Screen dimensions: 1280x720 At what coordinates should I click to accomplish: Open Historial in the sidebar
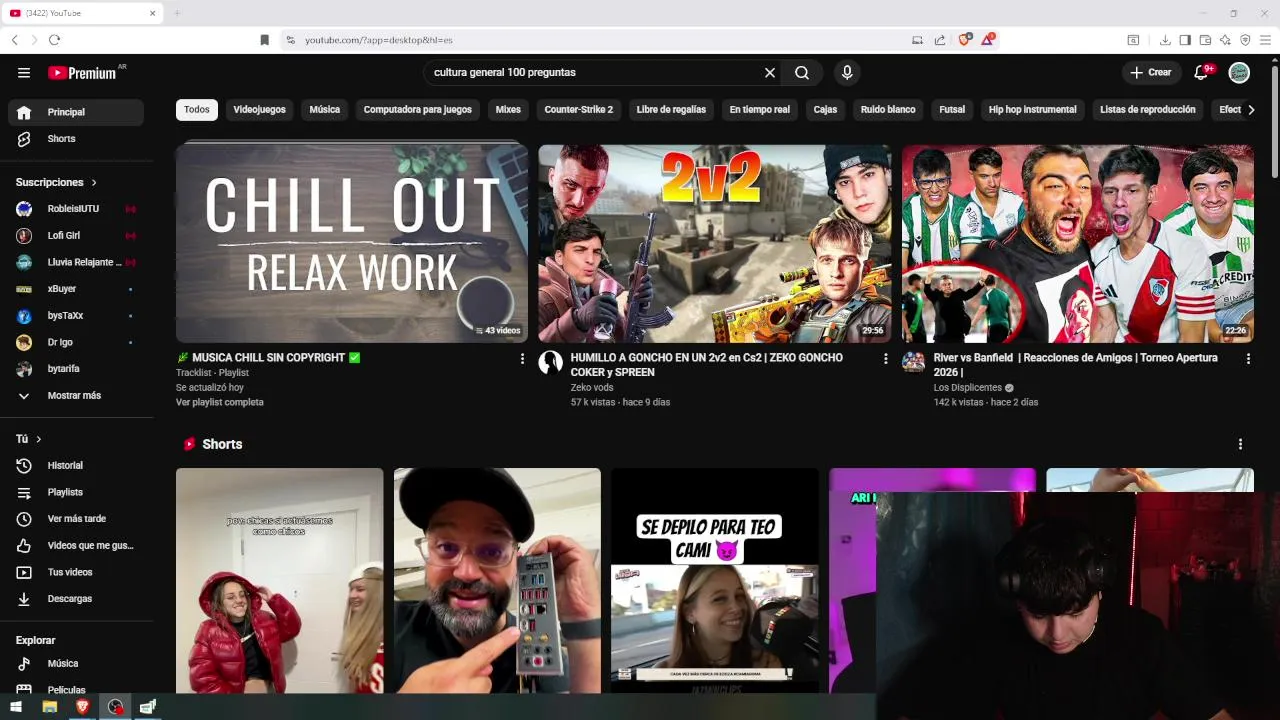(x=76, y=466)
